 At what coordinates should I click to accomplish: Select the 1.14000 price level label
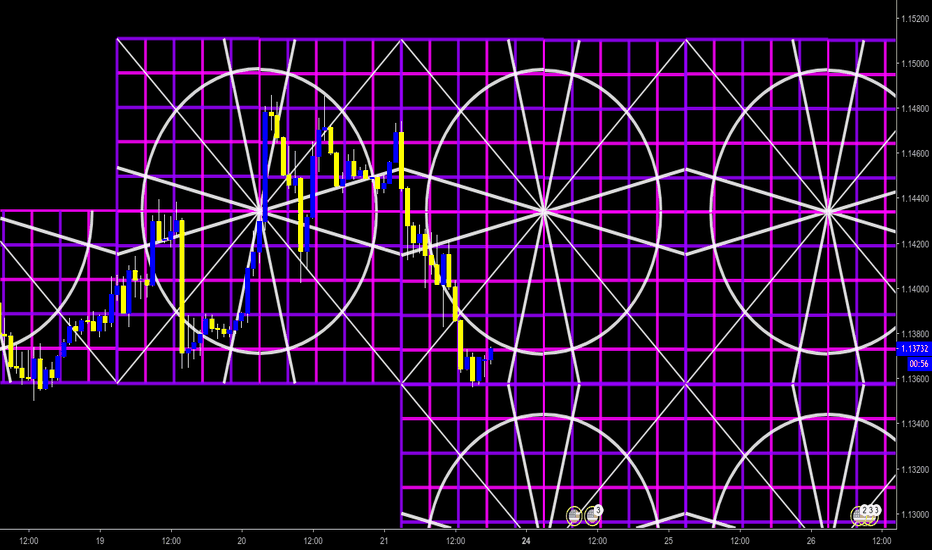coord(915,289)
